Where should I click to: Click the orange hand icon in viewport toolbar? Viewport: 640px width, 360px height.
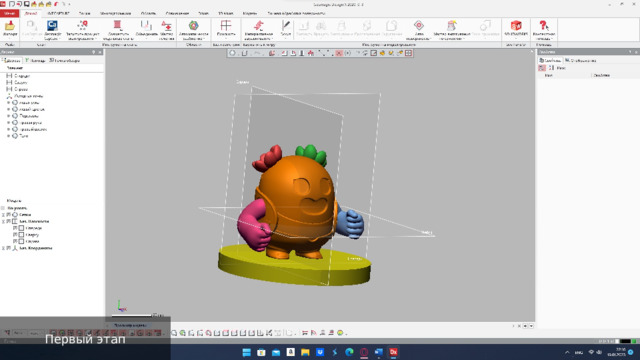(382, 53)
